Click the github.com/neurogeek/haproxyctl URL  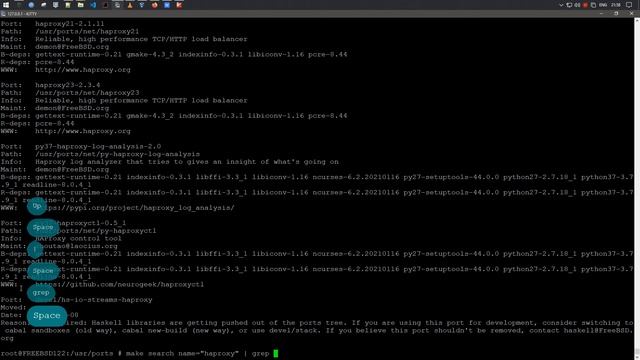(120, 284)
